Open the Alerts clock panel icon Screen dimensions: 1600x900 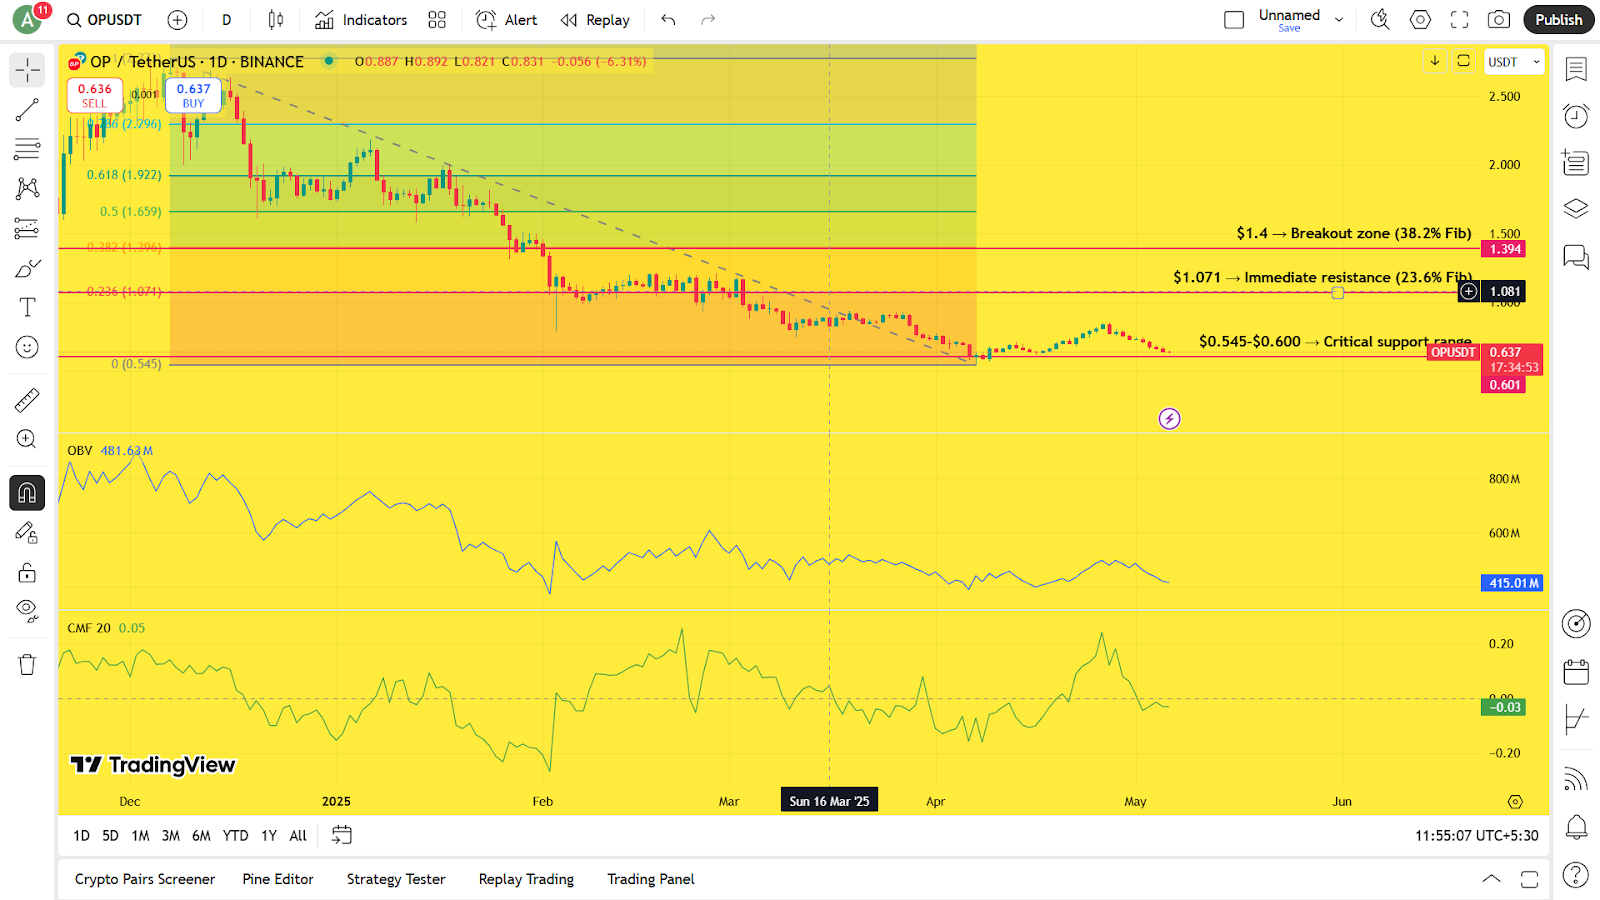pos(1576,117)
